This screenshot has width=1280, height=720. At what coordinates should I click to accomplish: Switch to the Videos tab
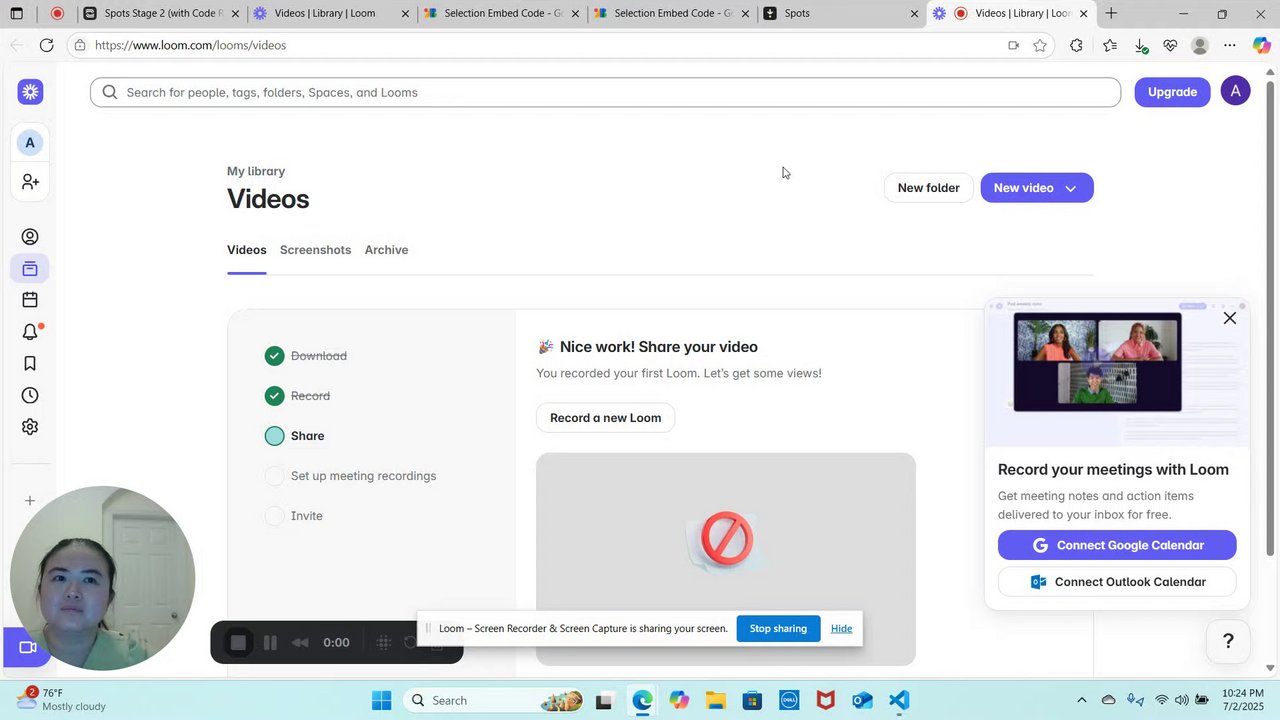(246, 250)
